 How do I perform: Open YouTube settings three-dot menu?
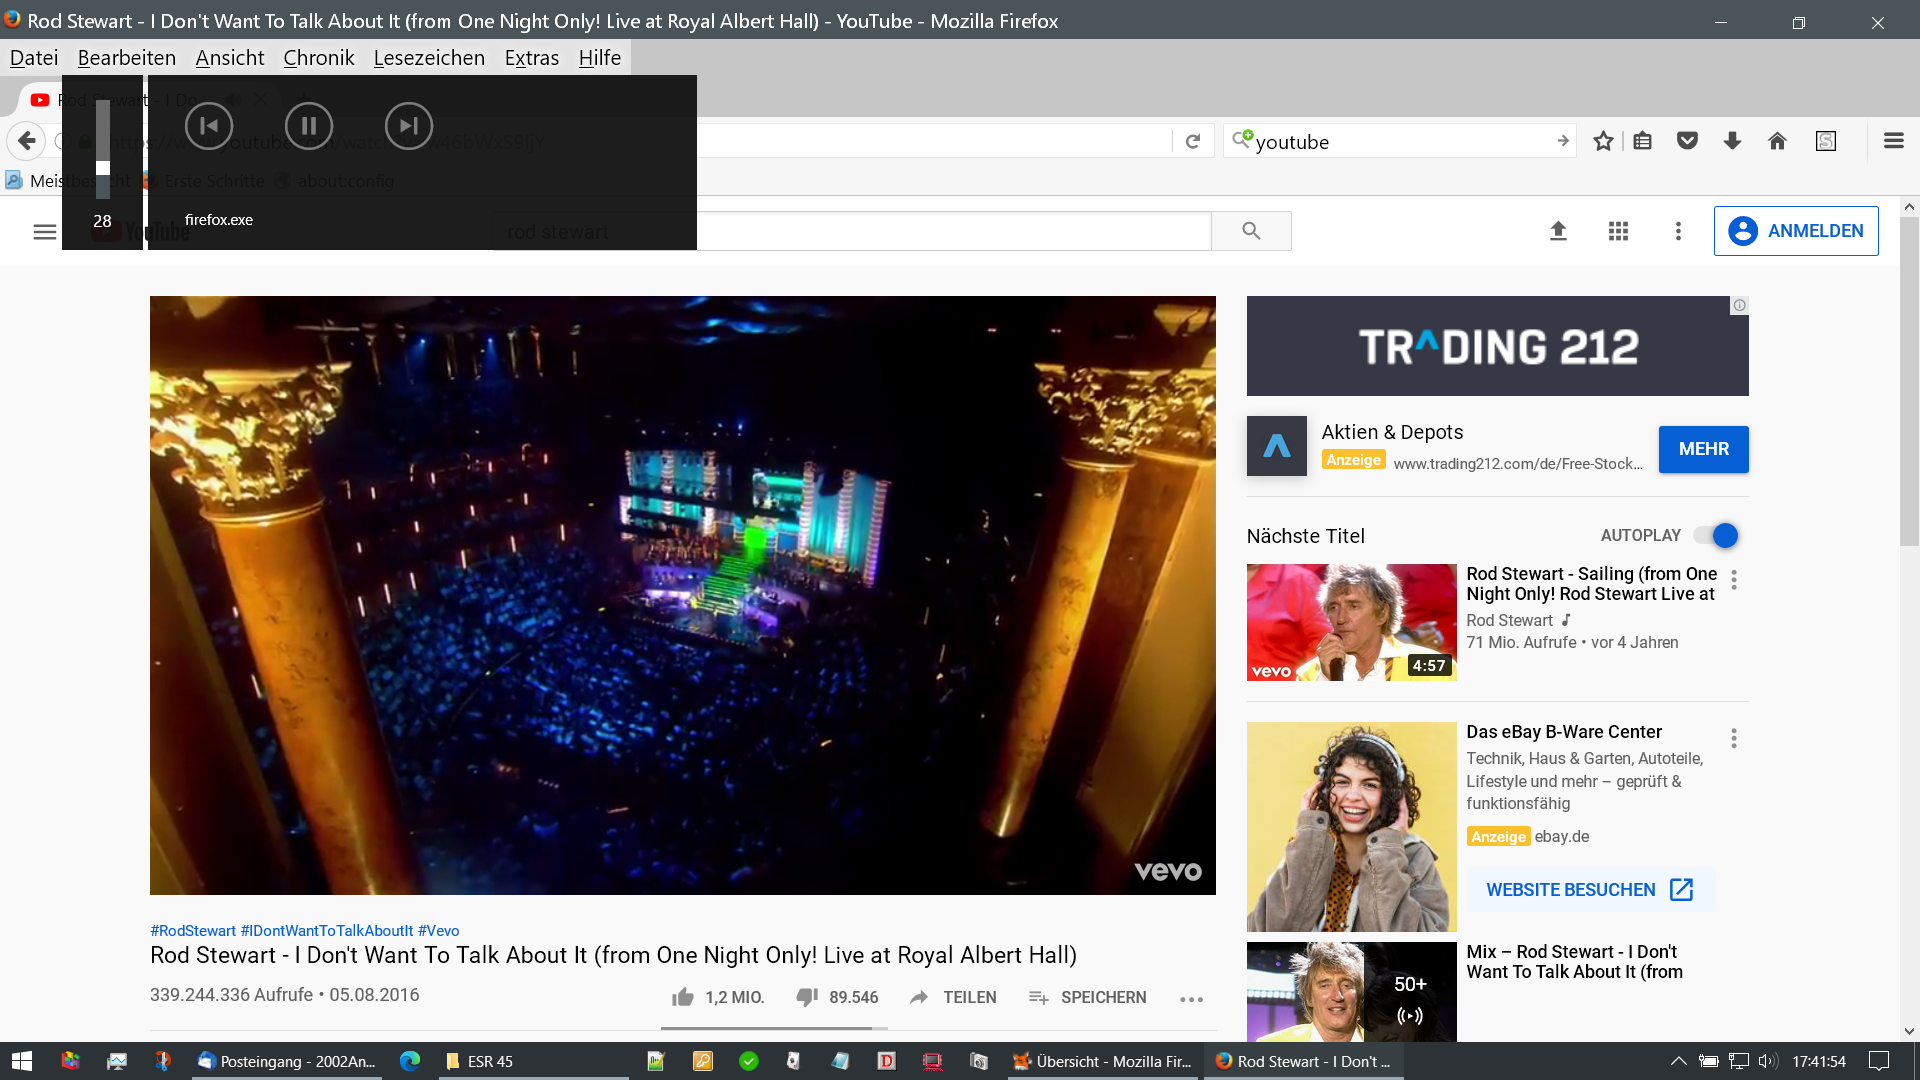coord(1678,231)
